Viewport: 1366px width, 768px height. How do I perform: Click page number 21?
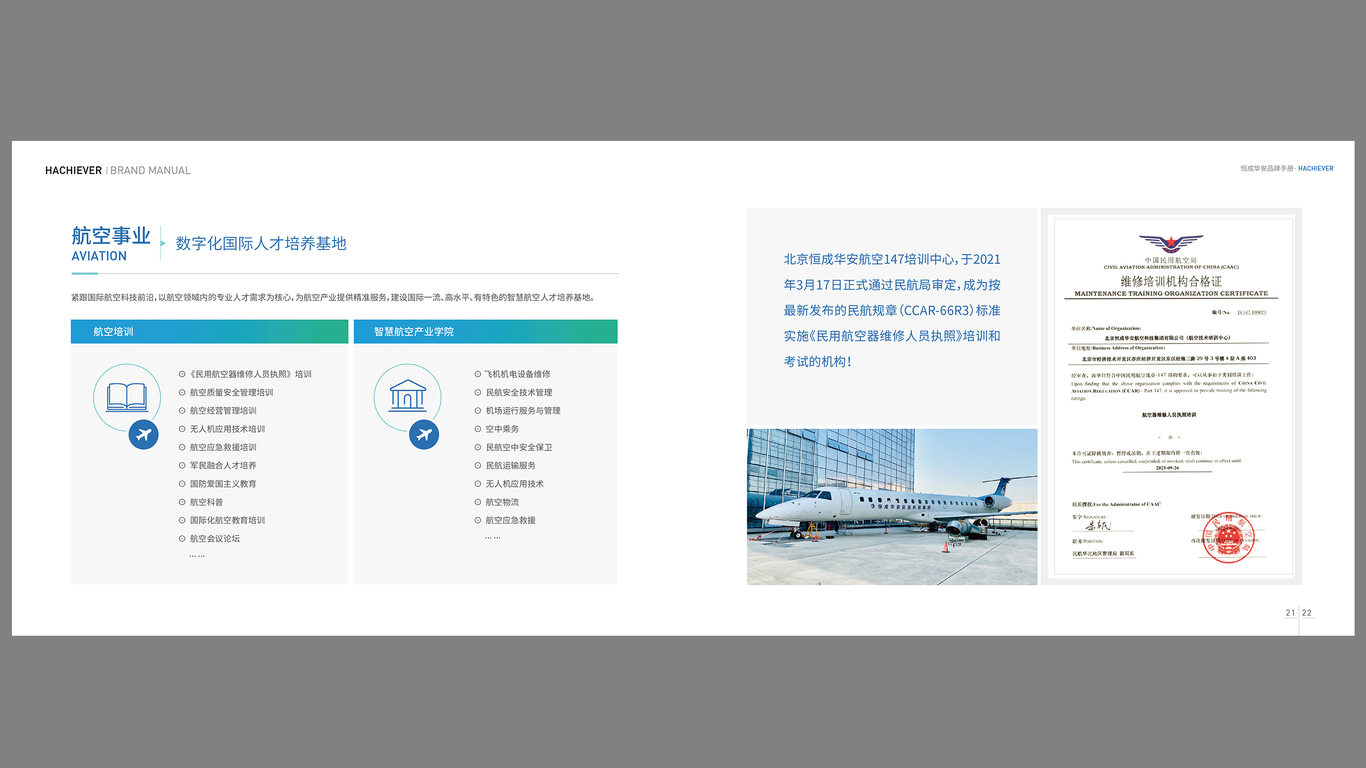pyautogui.click(x=1290, y=613)
